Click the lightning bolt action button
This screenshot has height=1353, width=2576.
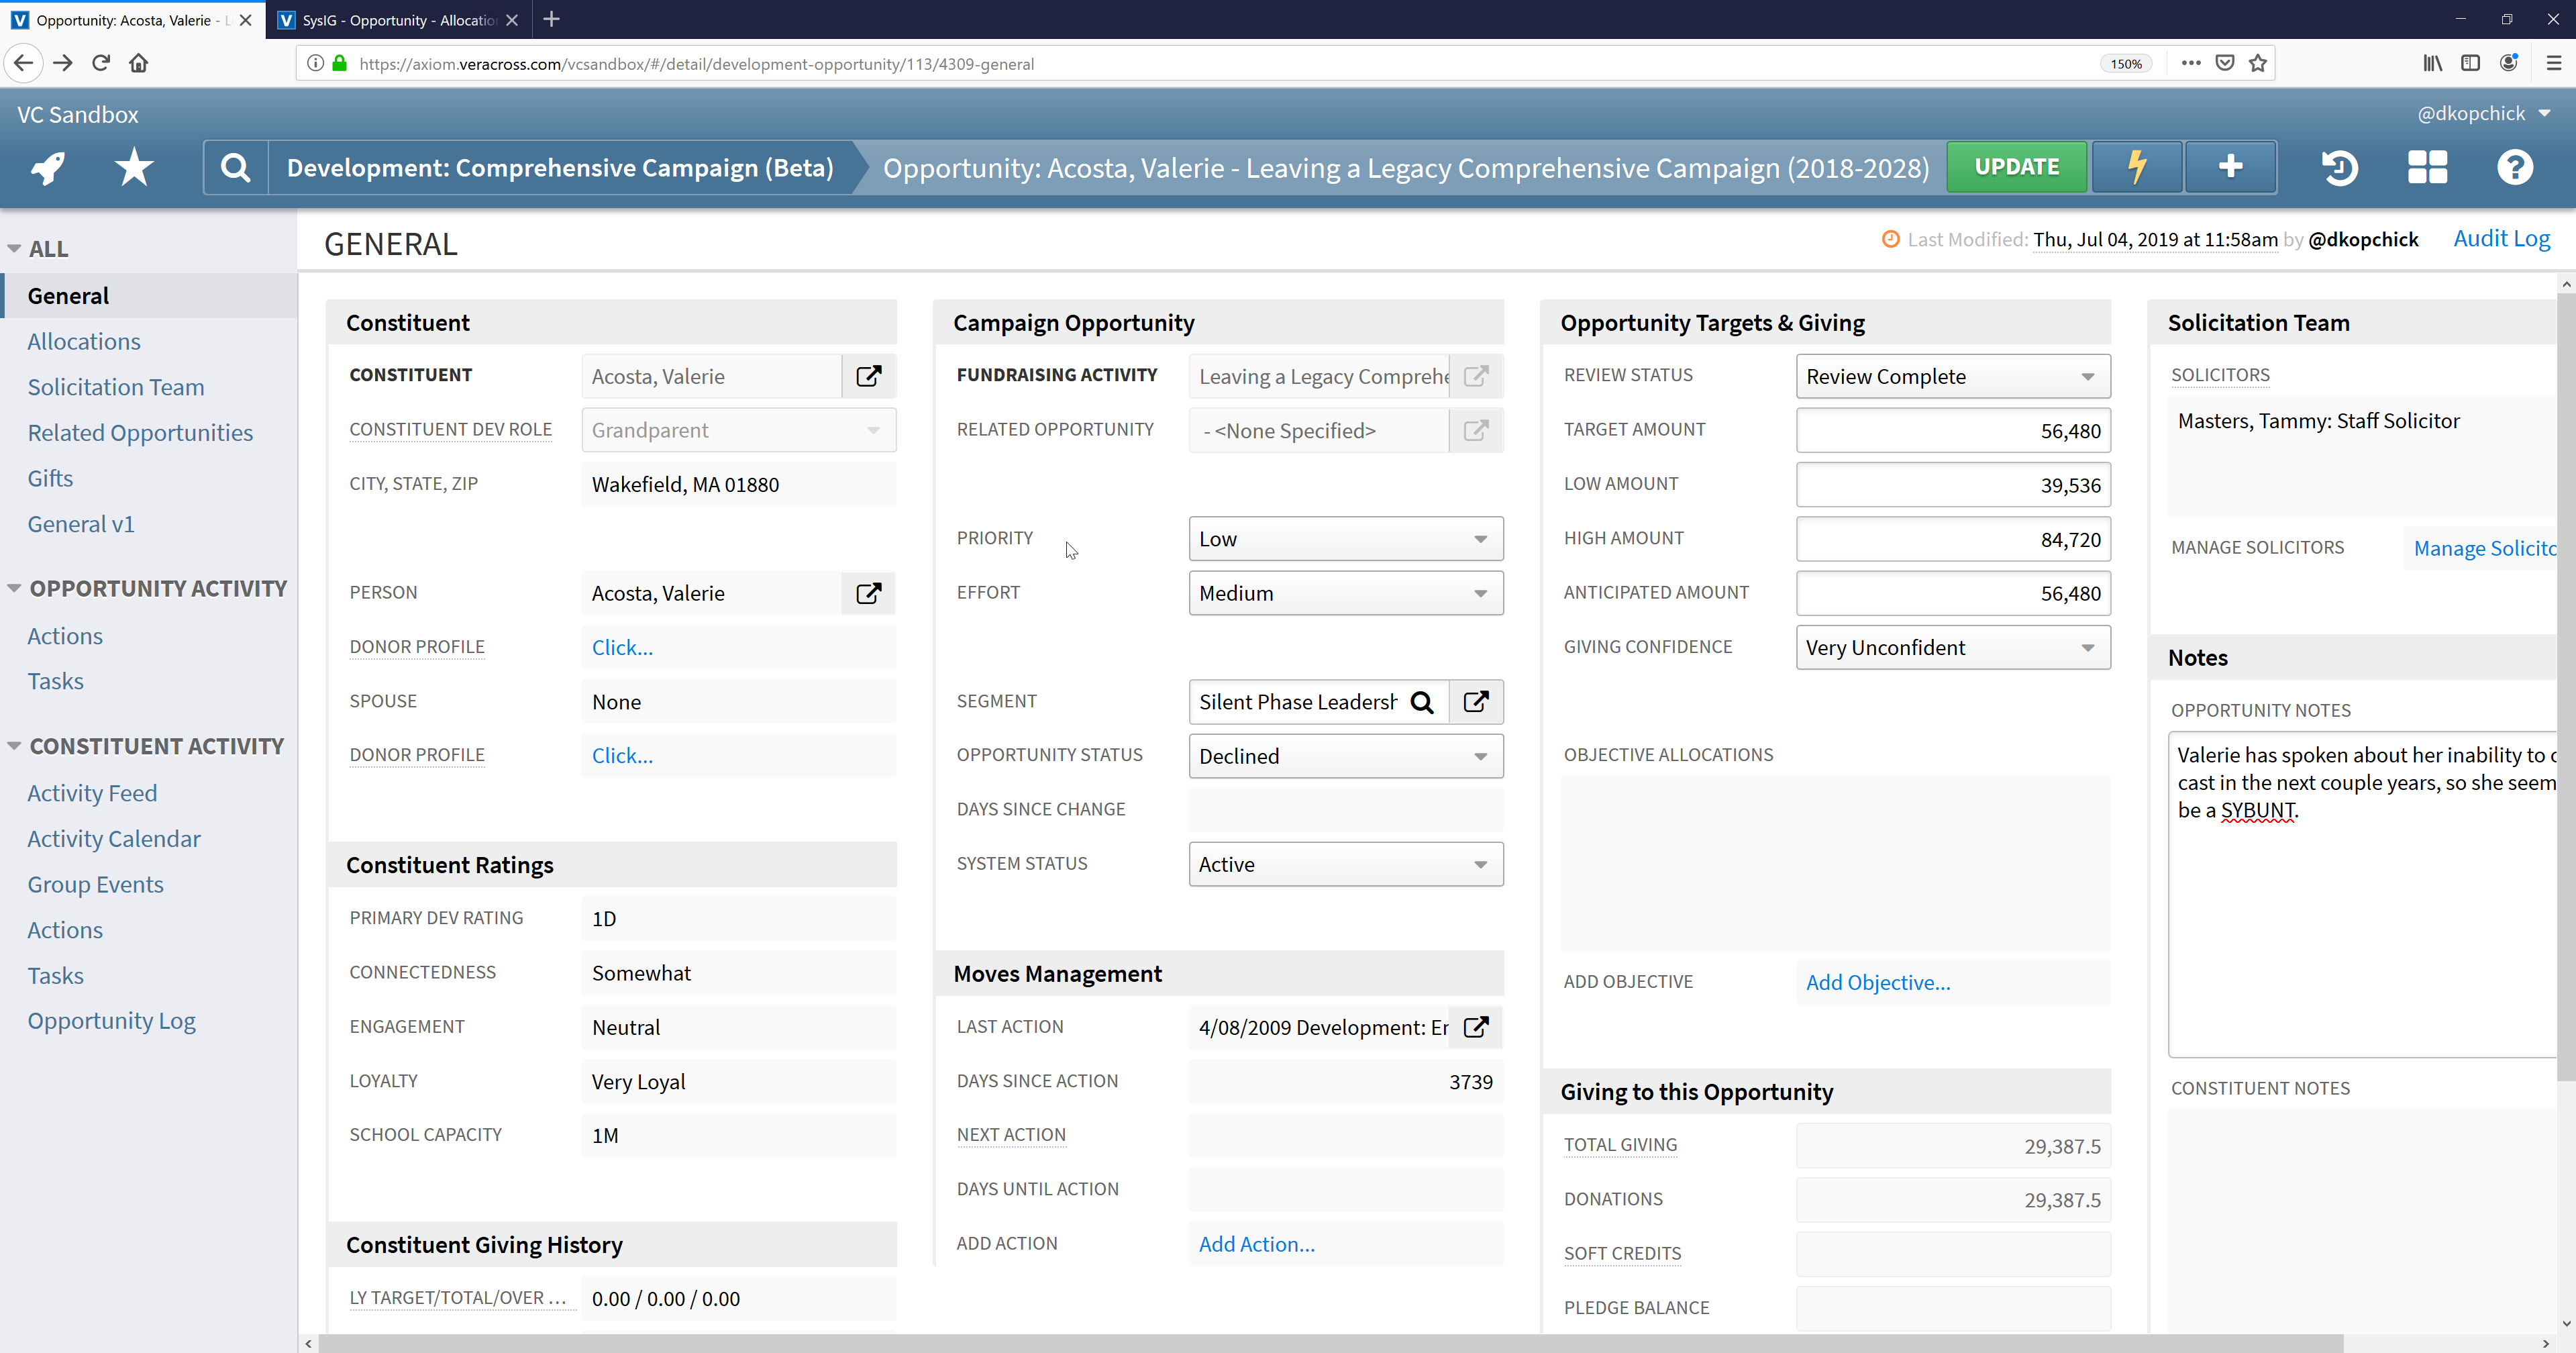pos(2137,167)
